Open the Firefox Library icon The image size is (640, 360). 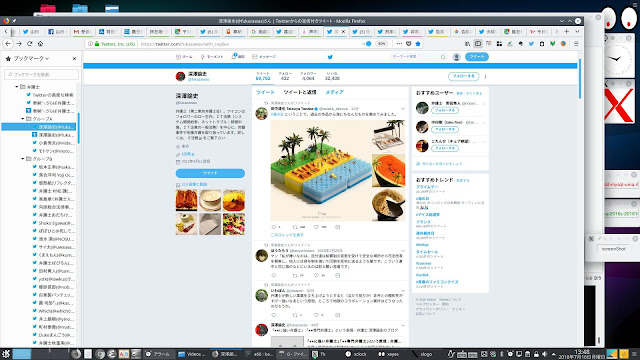click(467, 44)
